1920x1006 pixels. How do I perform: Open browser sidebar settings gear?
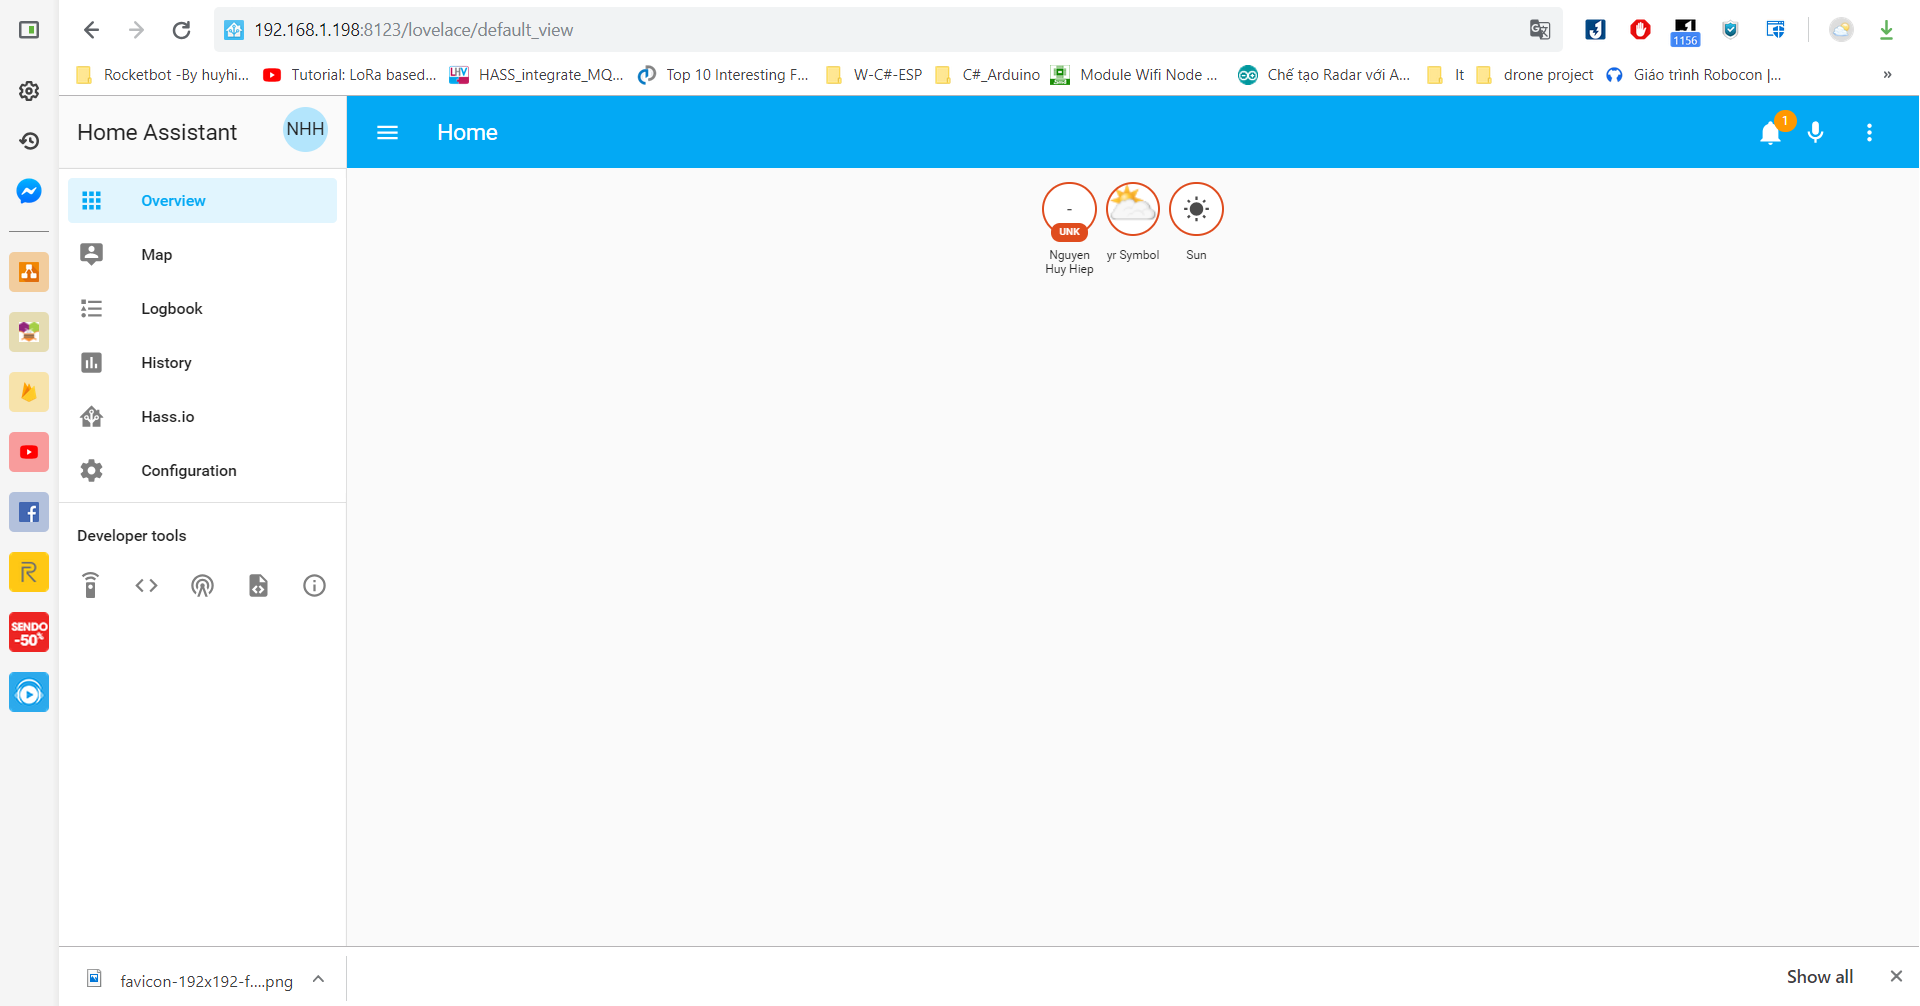(x=29, y=91)
